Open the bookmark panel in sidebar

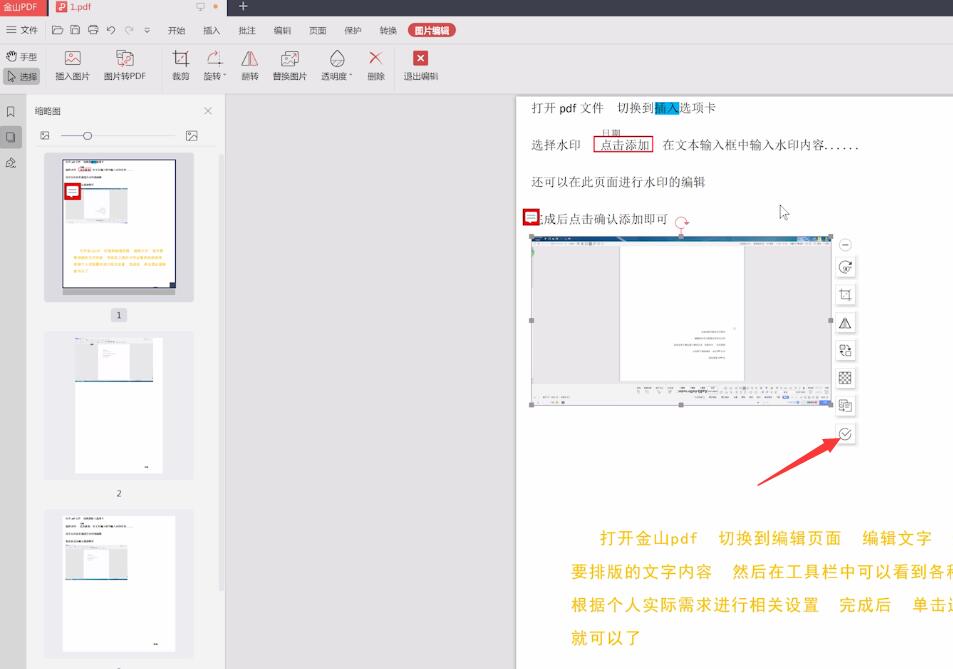(11, 112)
